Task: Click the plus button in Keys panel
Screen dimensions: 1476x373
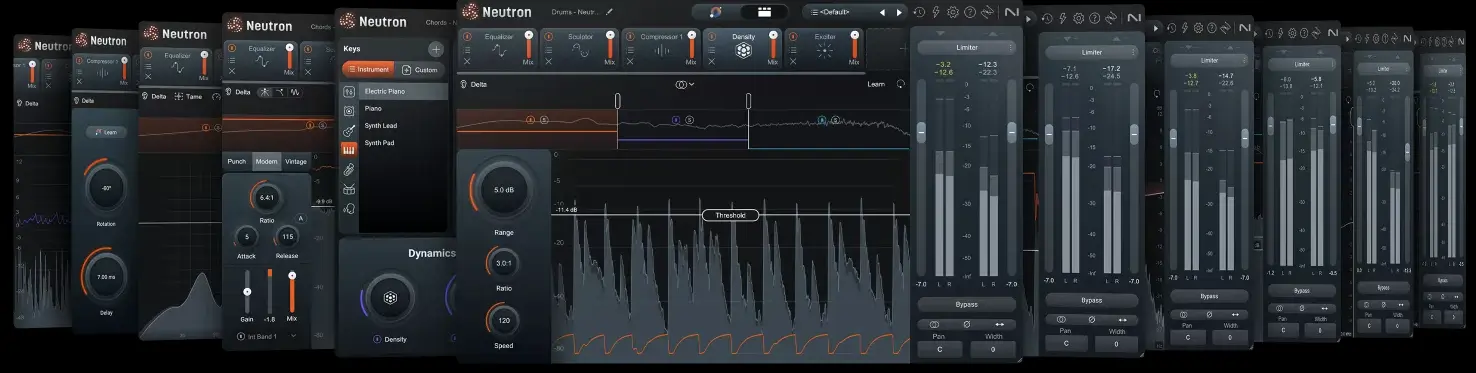Action: (x=435, y=49)
